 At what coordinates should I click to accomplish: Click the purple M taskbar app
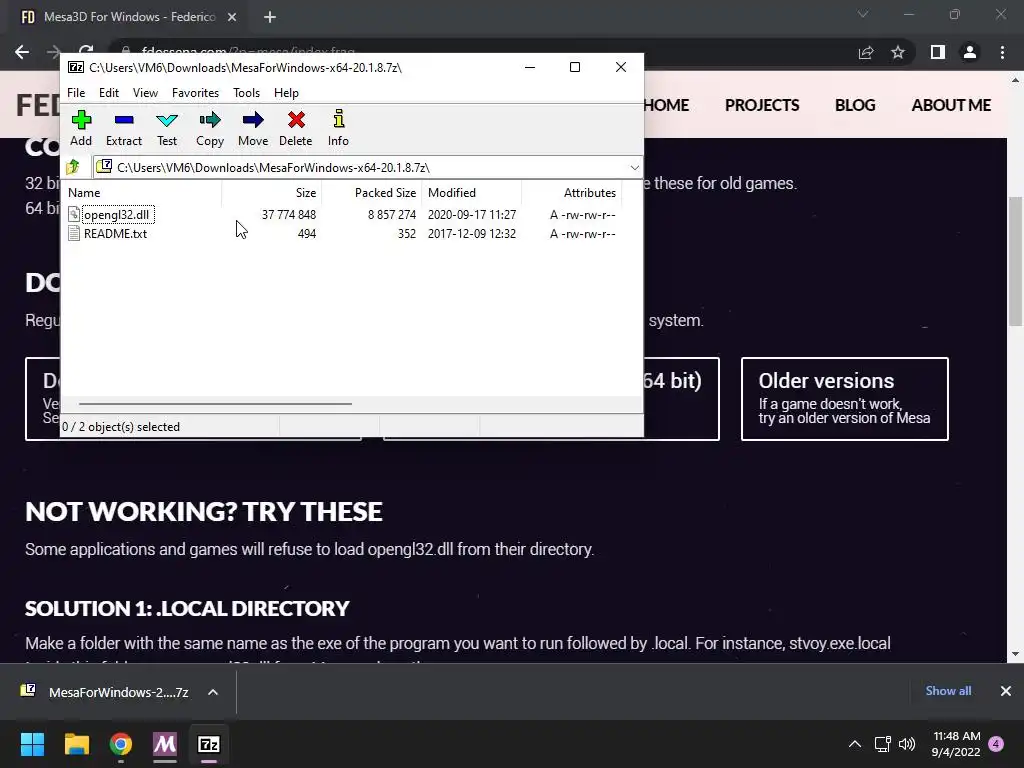coord(165,744)
